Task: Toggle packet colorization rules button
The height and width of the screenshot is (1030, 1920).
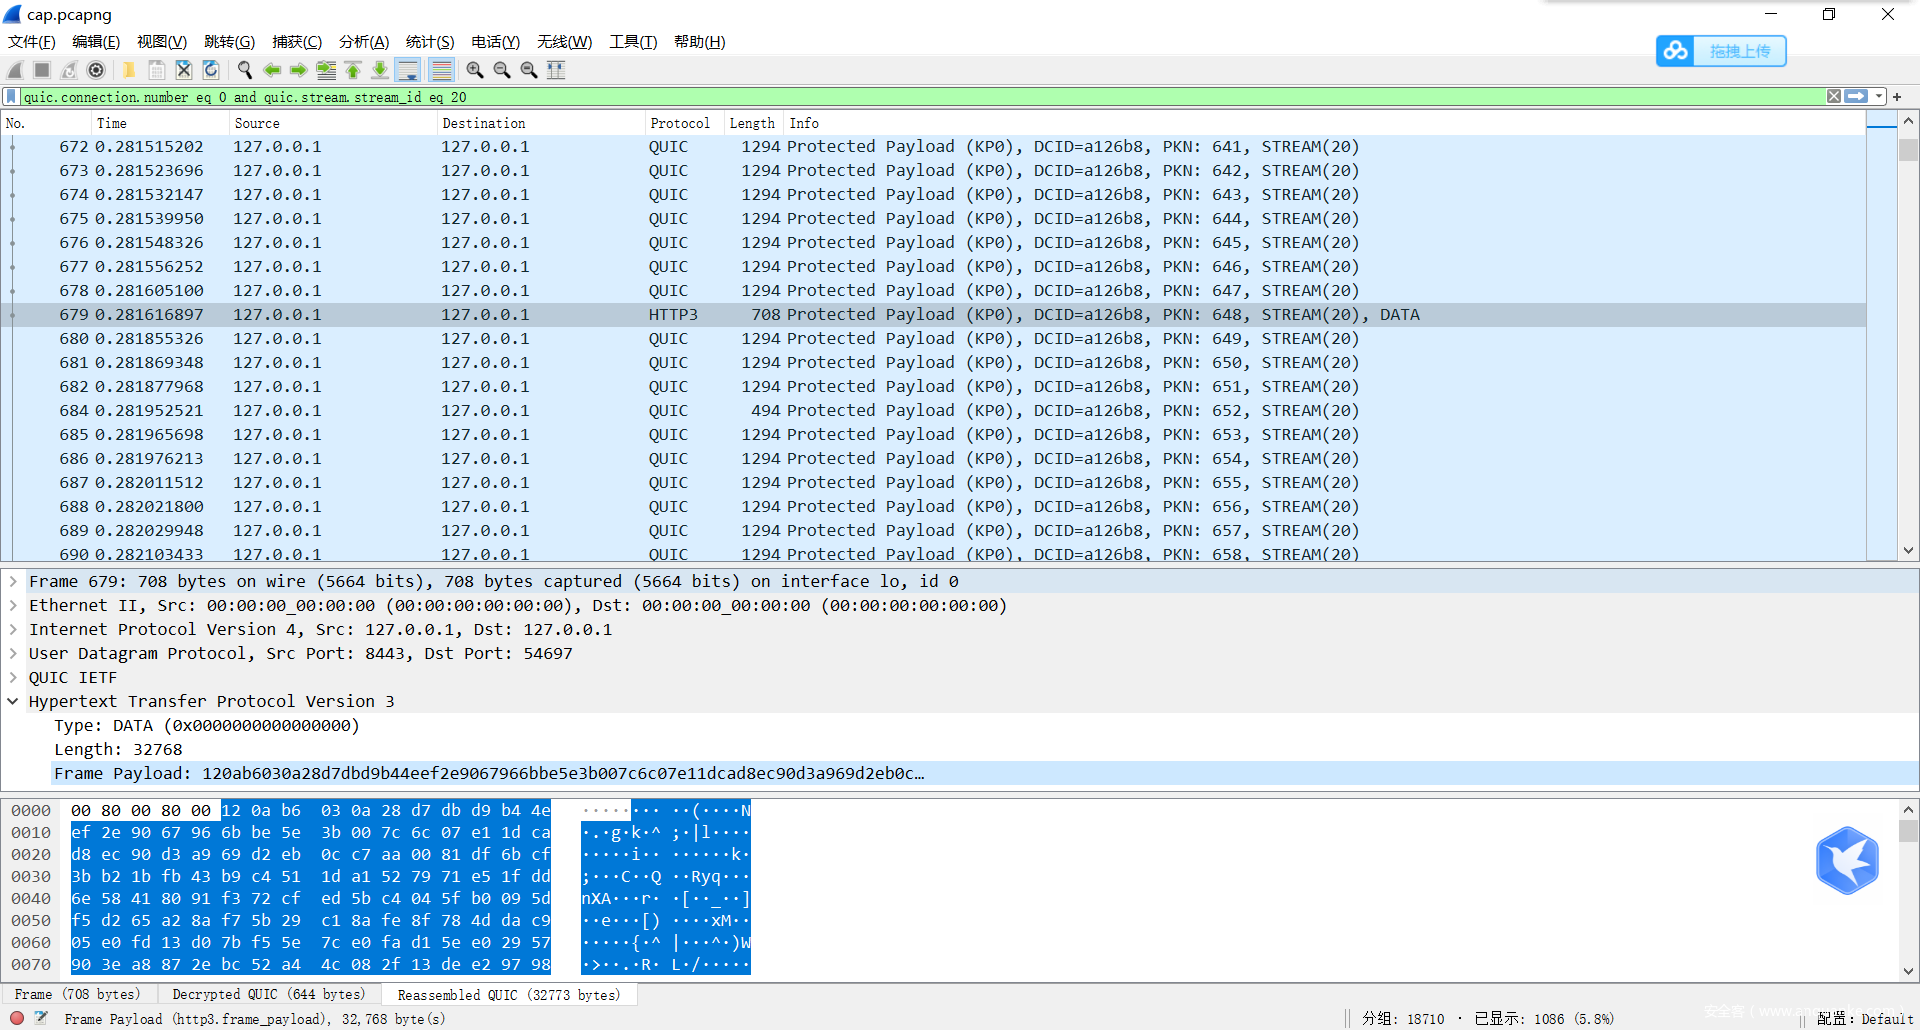Action: [441, 70]
